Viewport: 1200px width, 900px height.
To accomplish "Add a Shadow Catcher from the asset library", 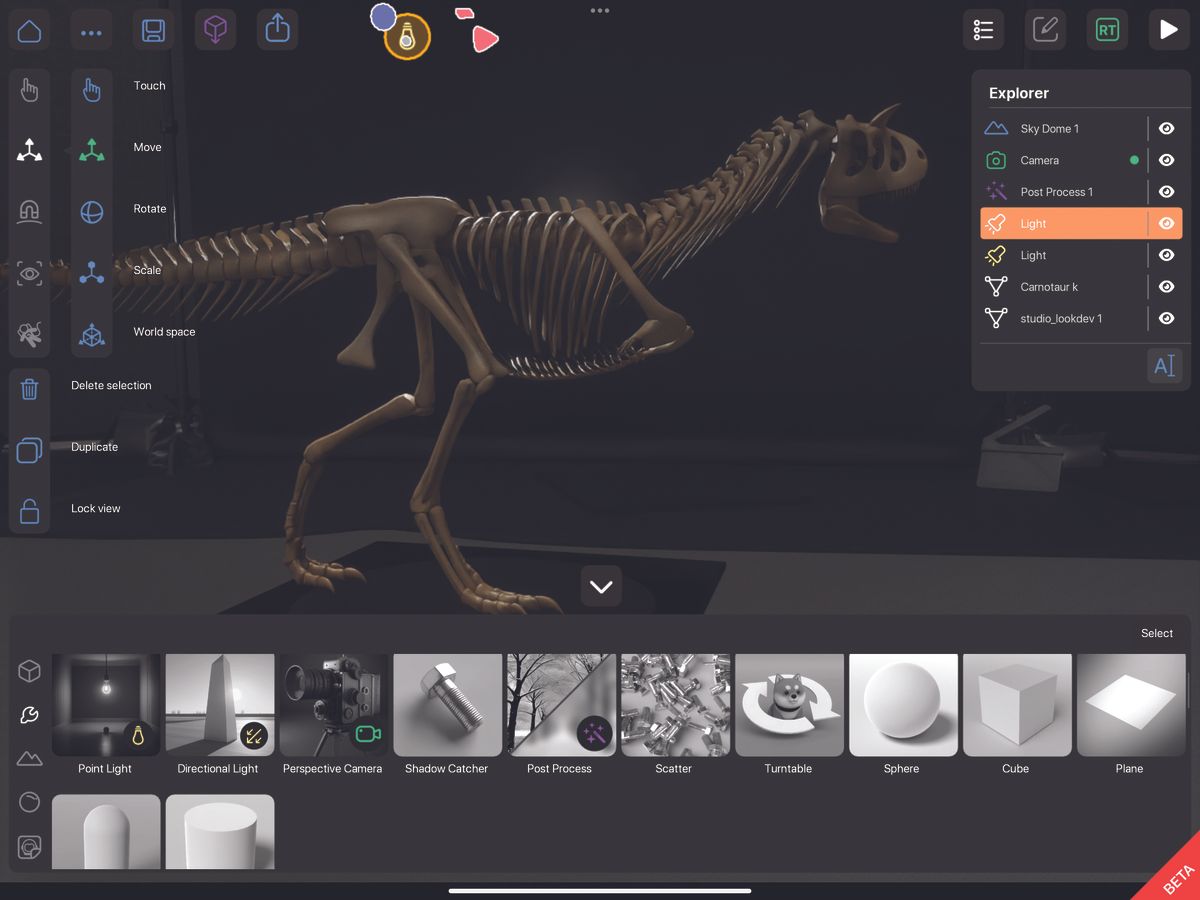I will tap(447, 704).
